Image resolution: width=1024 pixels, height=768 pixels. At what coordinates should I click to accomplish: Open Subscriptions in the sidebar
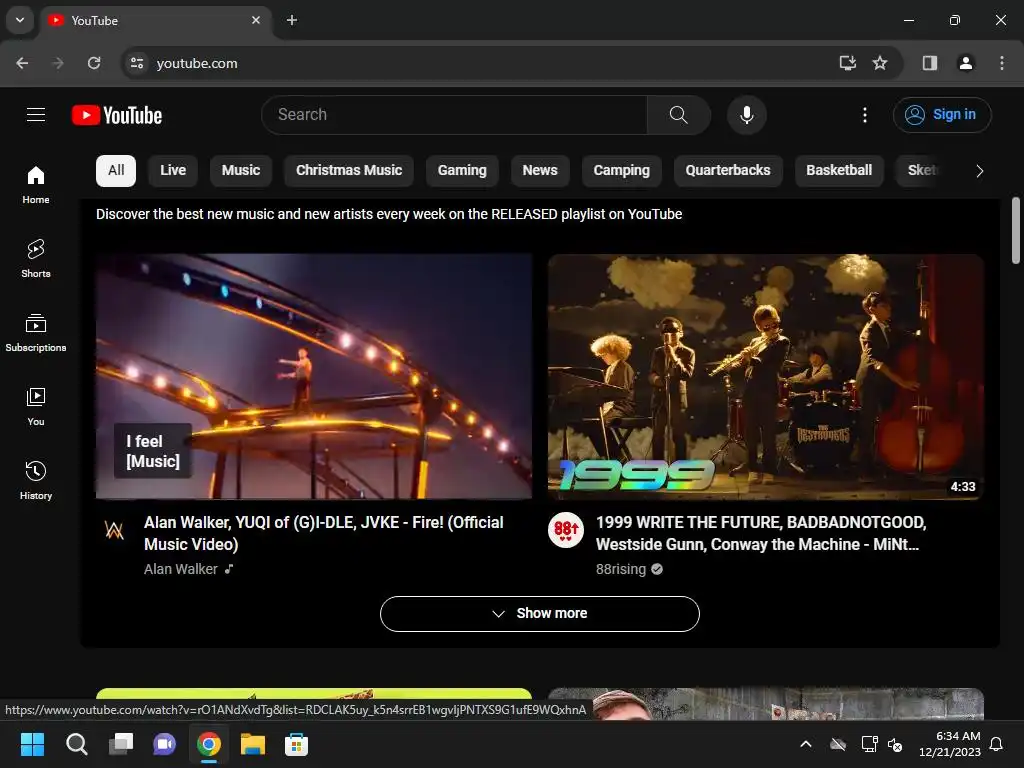36,332
